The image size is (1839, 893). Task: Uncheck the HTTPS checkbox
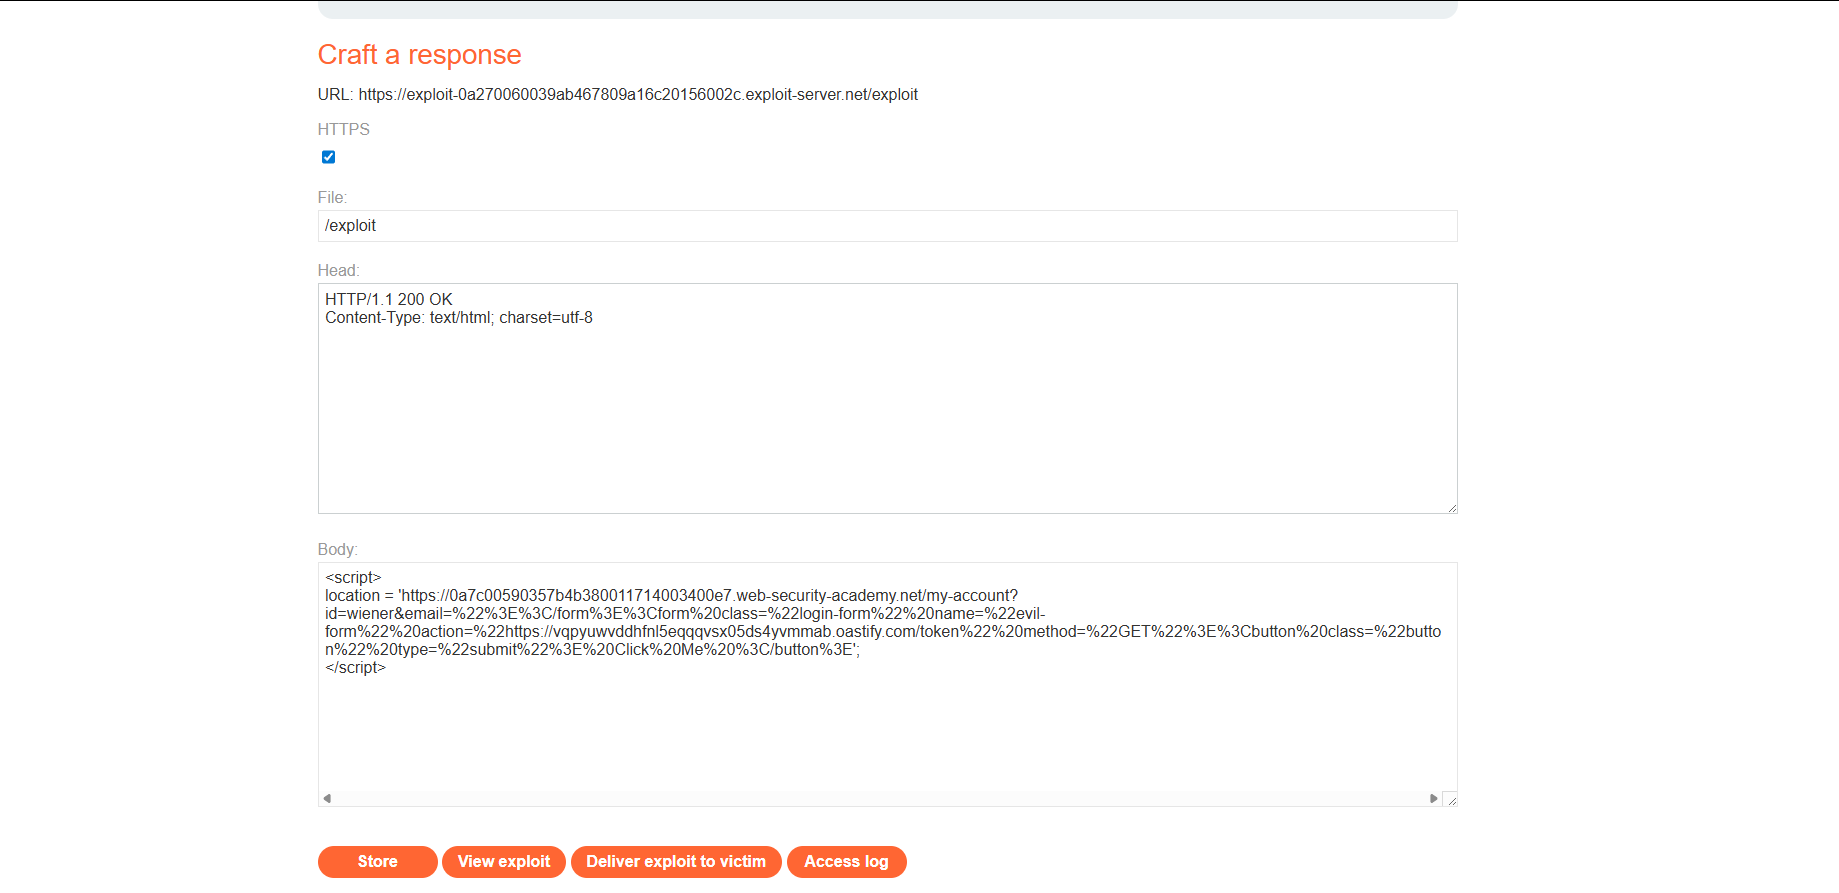coord(328,157)
